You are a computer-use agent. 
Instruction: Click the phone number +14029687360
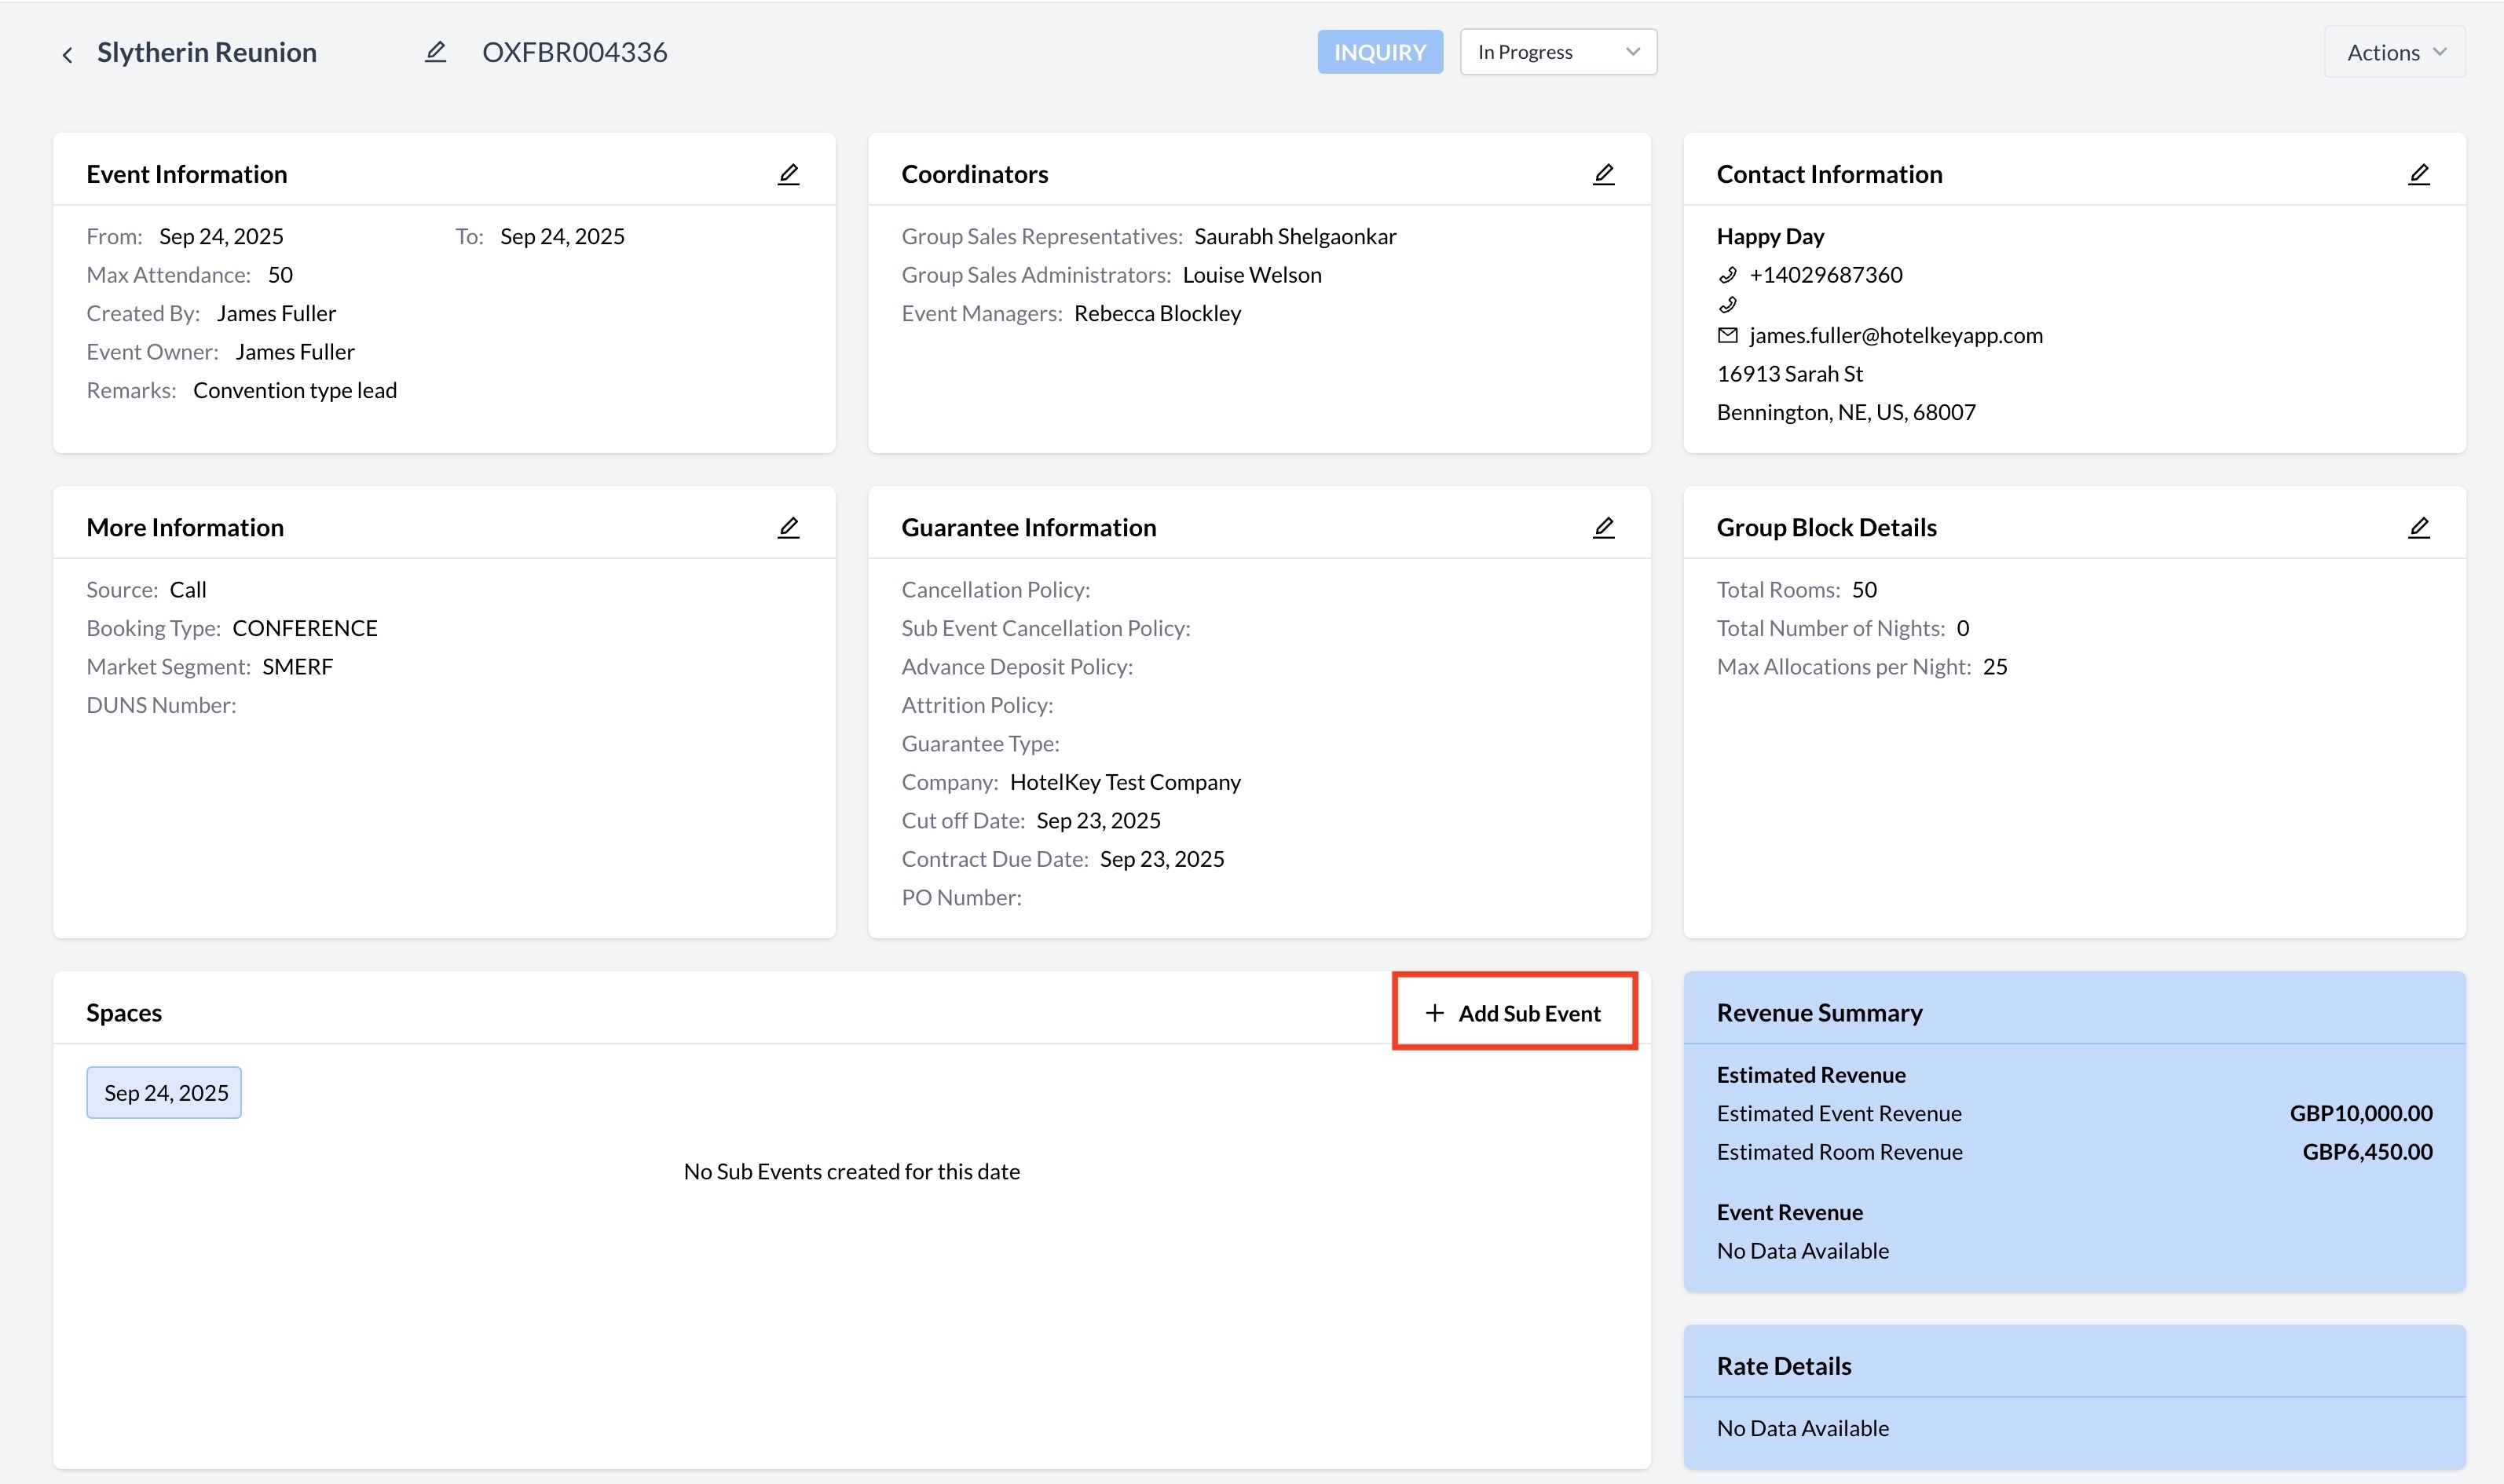pos(1825,274)
